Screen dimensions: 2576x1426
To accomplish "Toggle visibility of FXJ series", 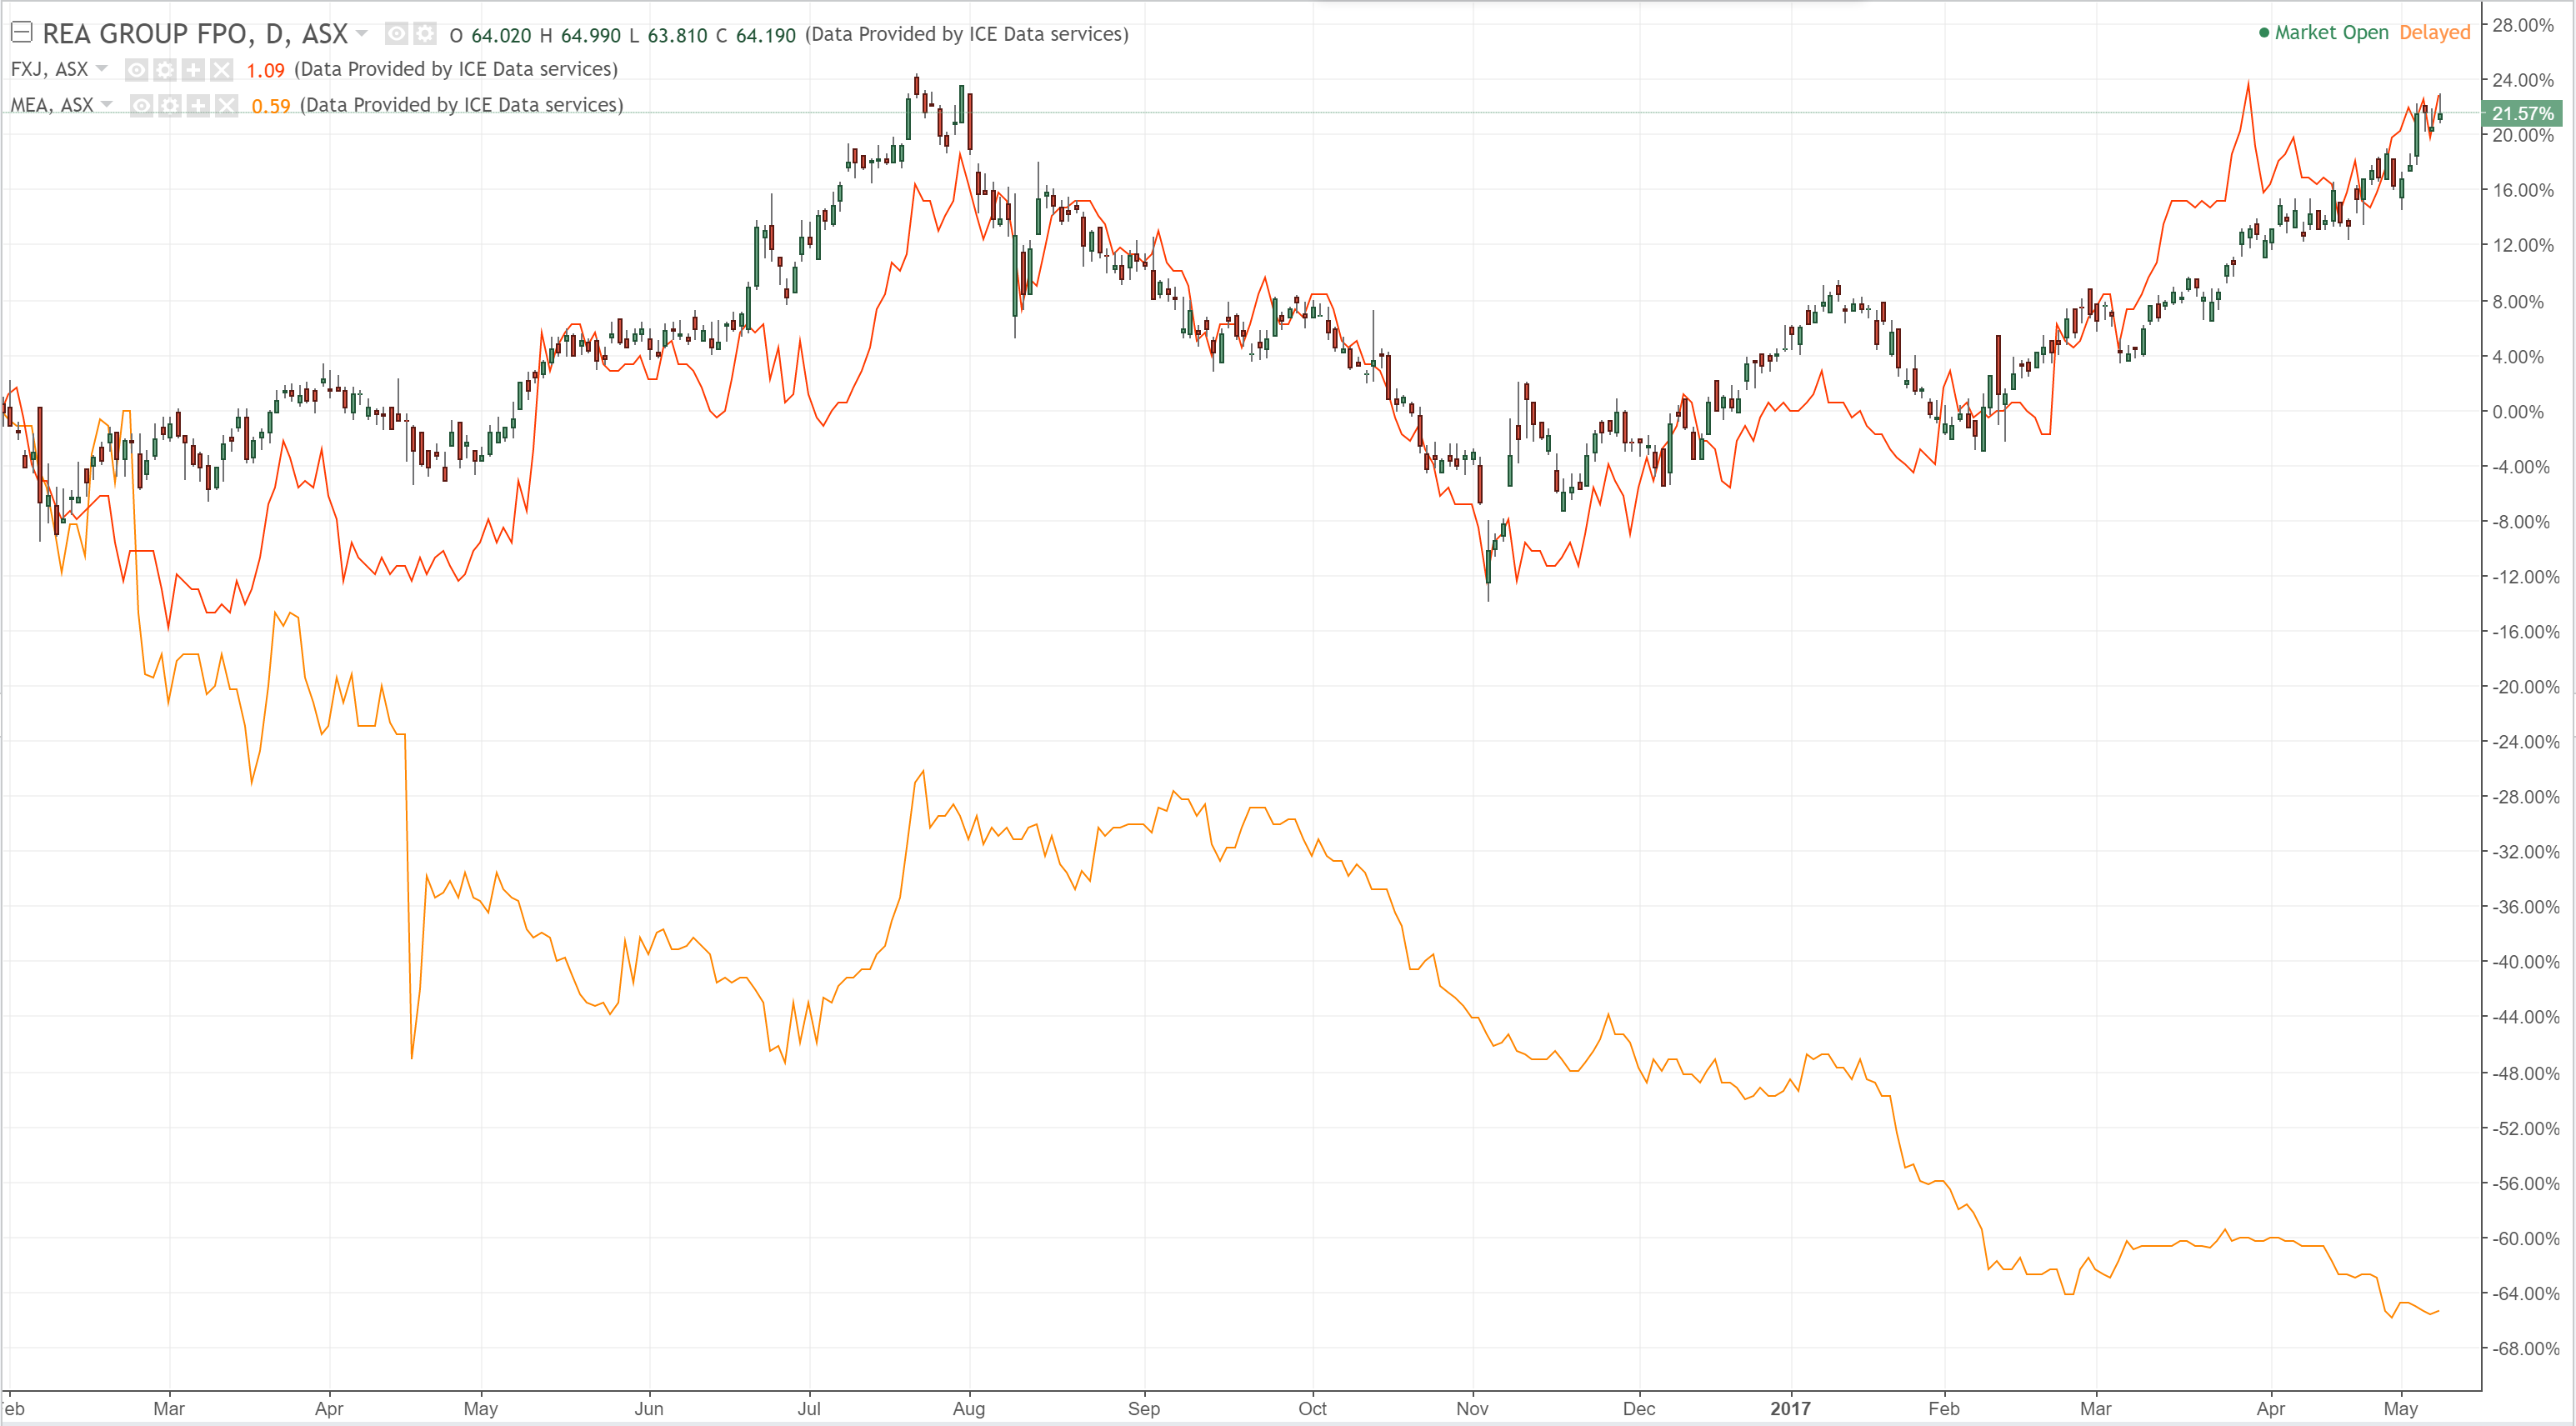I will (137, 70).
